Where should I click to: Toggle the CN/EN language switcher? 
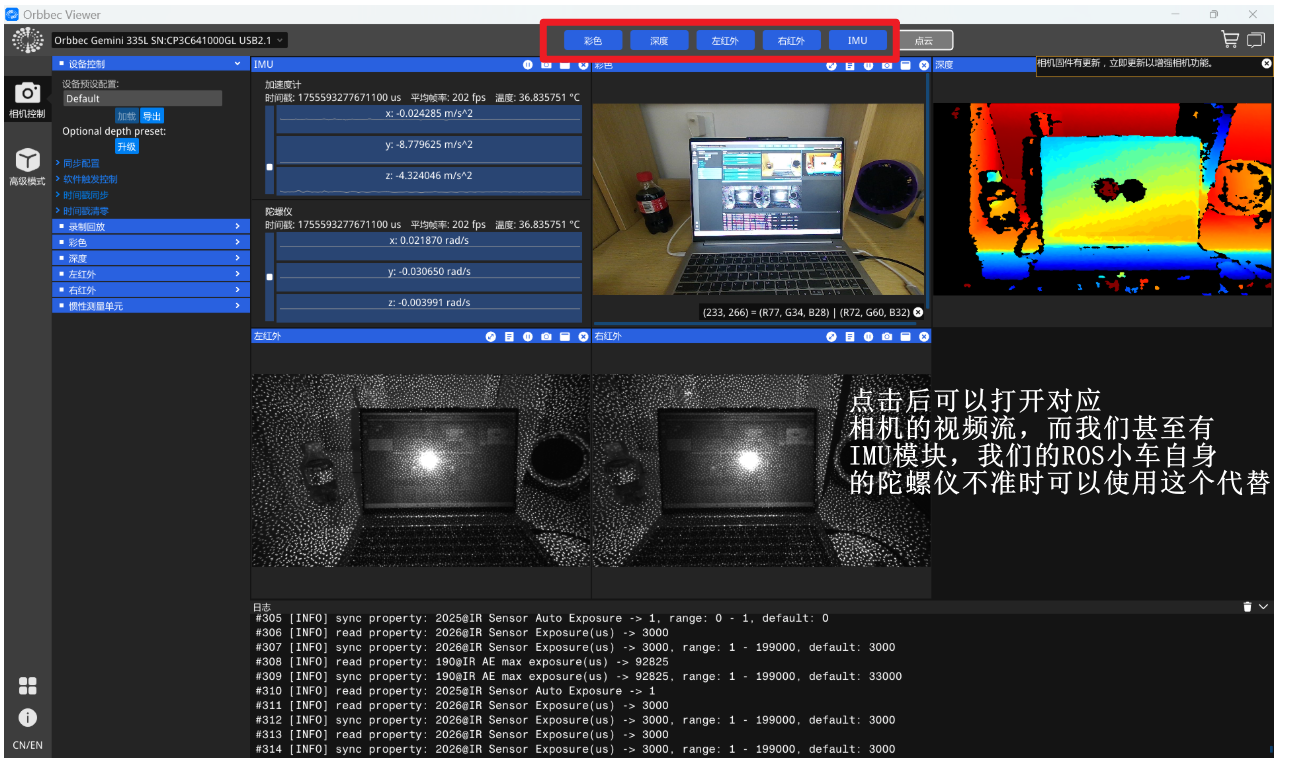[x=27, y=745]
